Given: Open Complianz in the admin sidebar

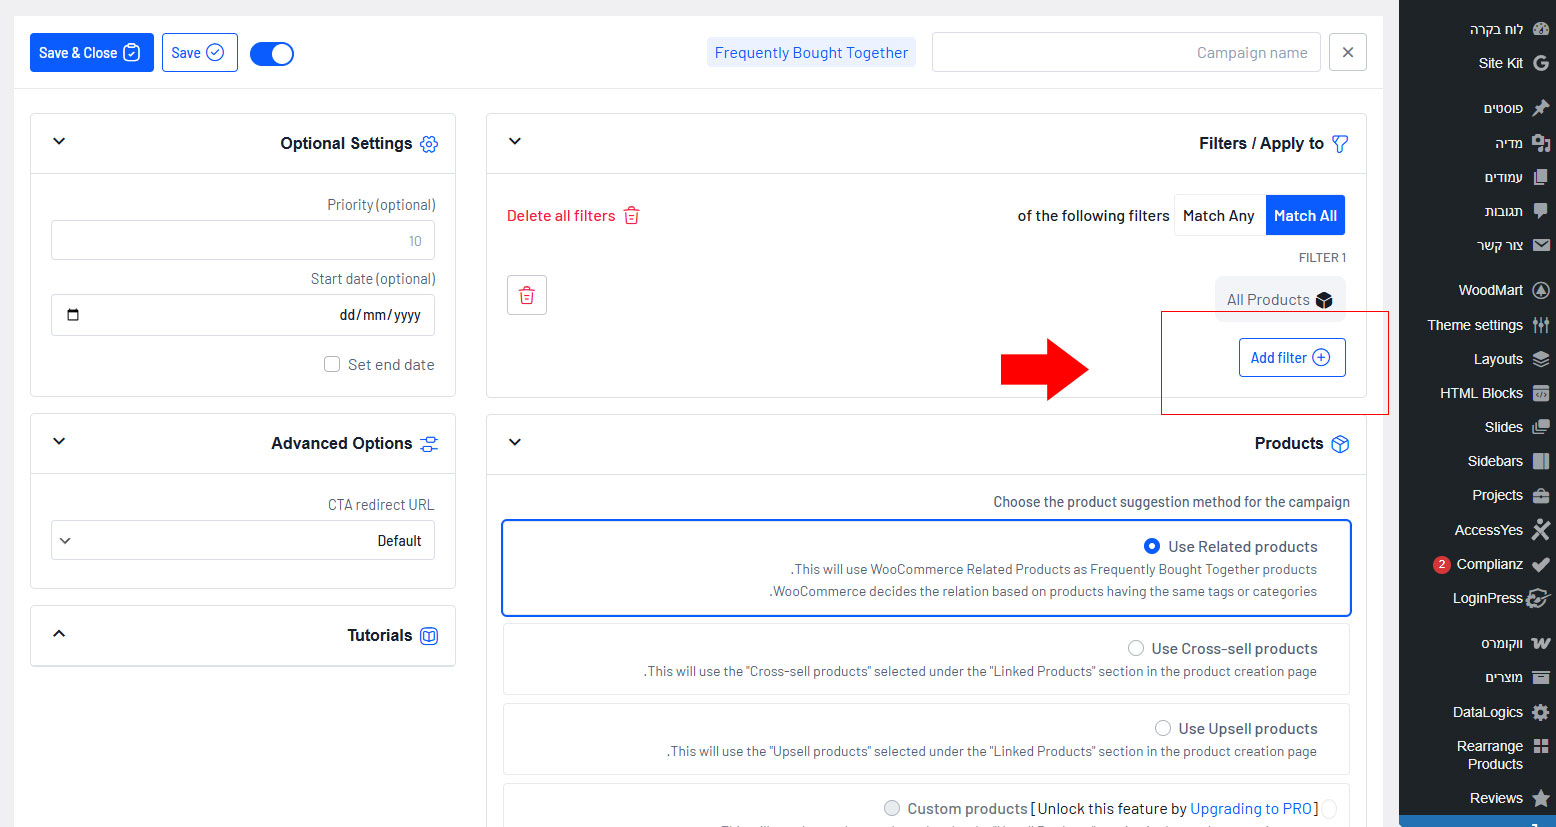Looking at the screenshot, I should click(1489, 564).
